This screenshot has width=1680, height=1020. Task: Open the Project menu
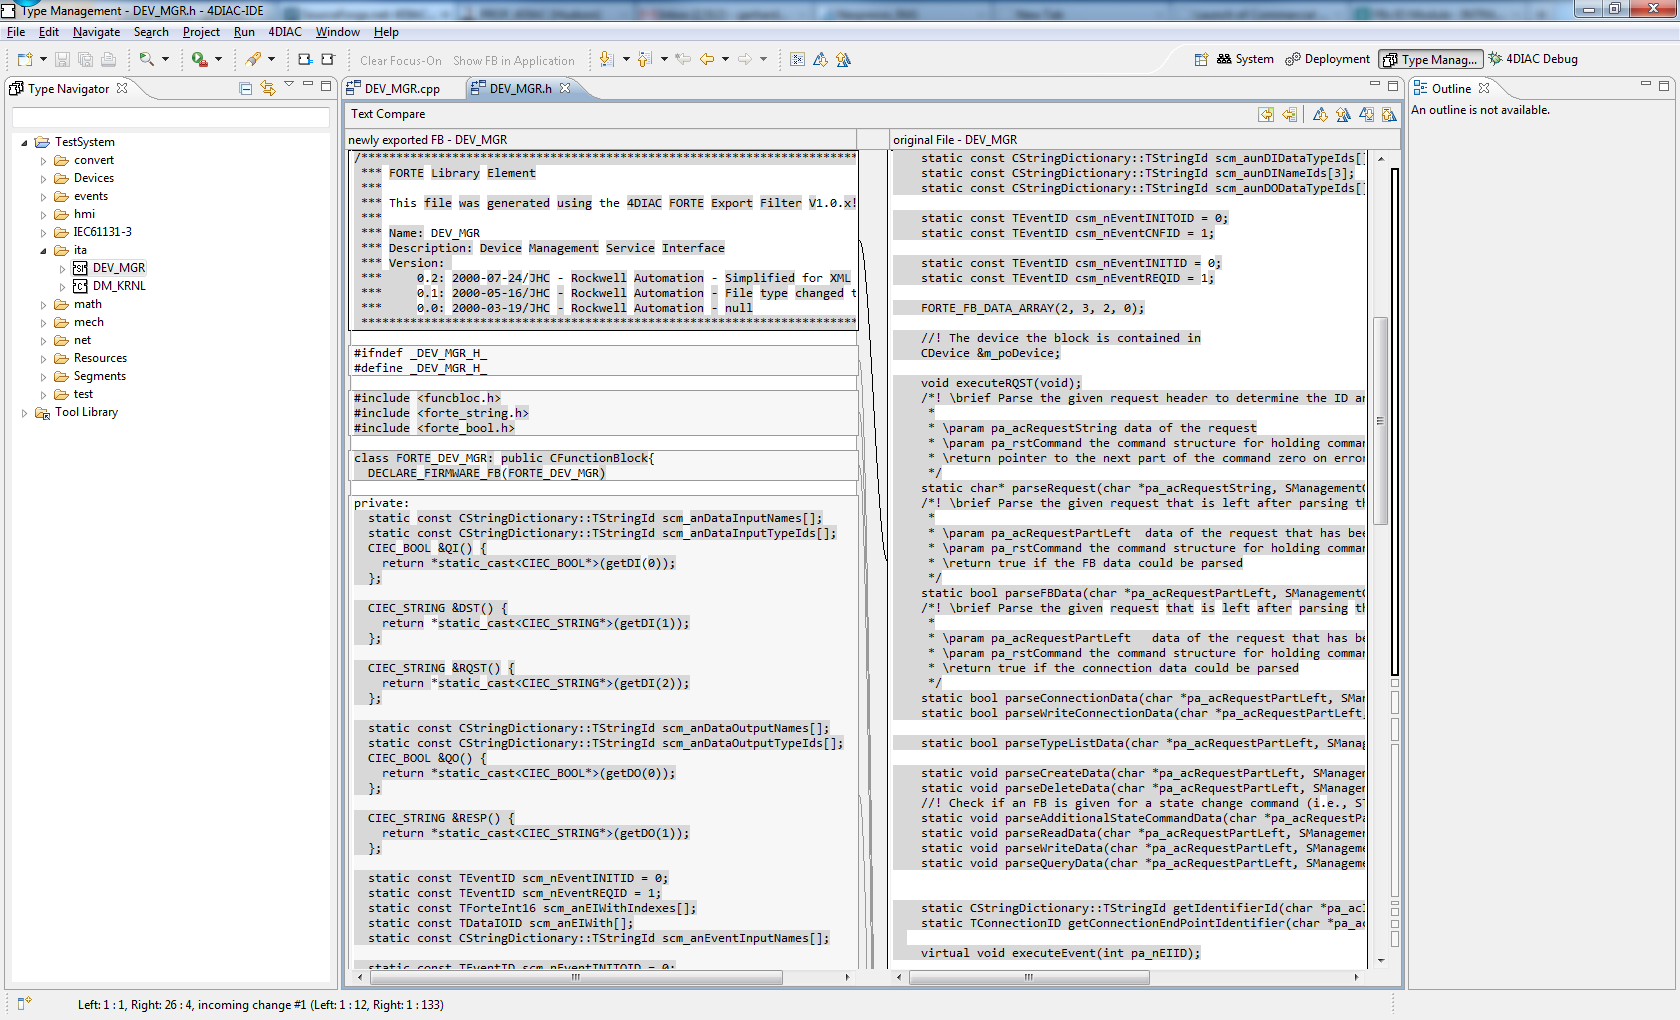(201, 32)
